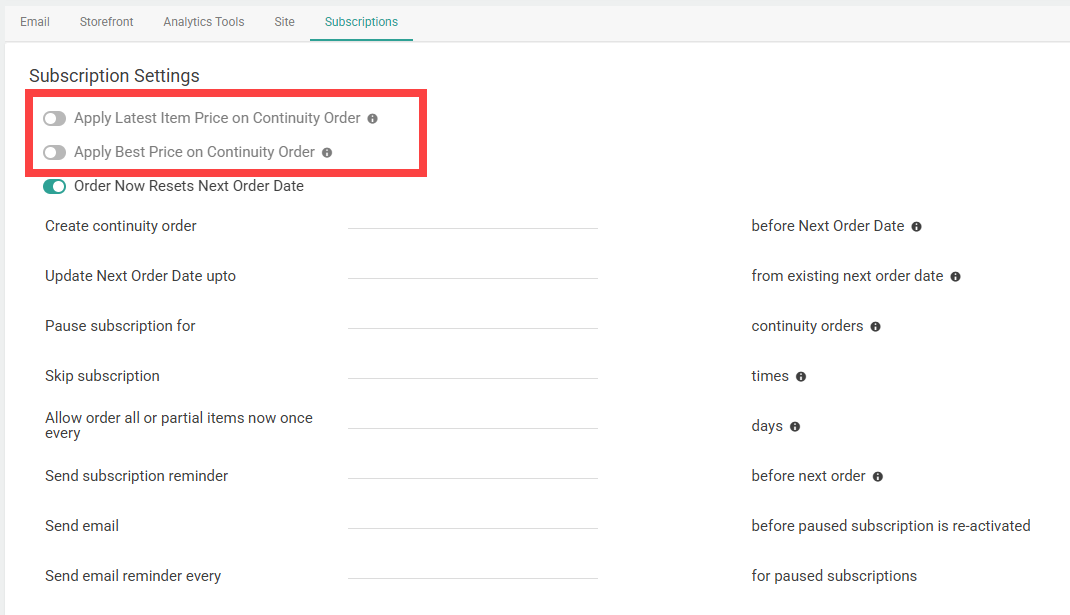Enable Apply Latest Item Price on Continuity Order
This screenshot has height=615, width=1070.
54,118
